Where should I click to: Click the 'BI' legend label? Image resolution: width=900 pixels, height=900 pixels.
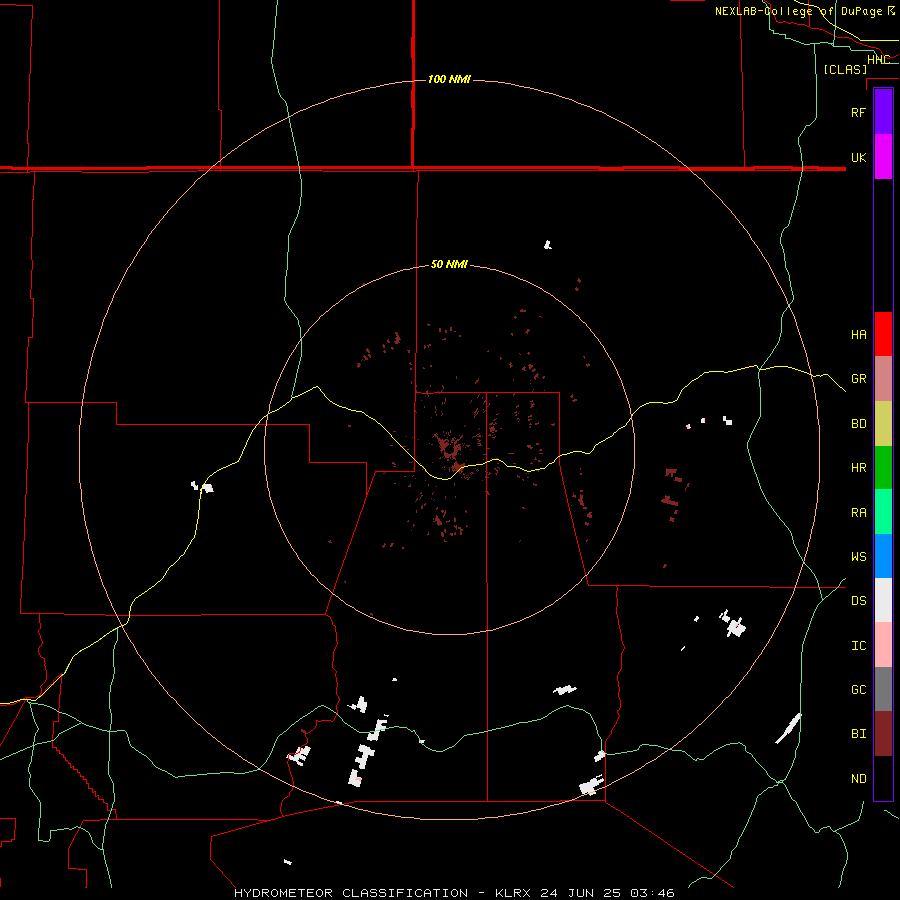pyautogui.click(x=858, y=734)
